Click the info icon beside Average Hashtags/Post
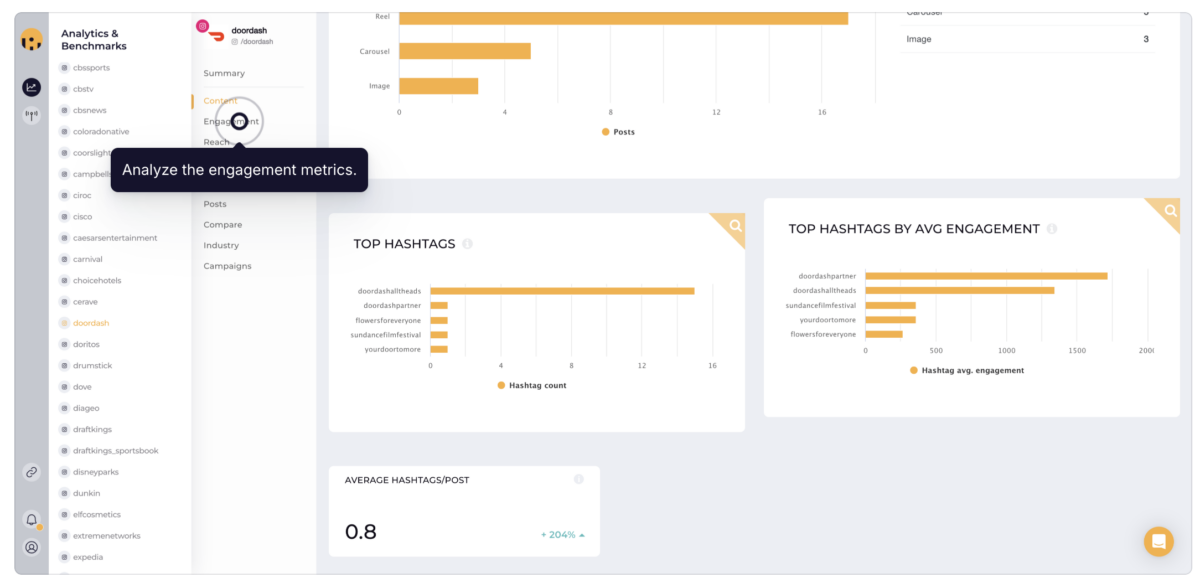 (x=578, y=480)
